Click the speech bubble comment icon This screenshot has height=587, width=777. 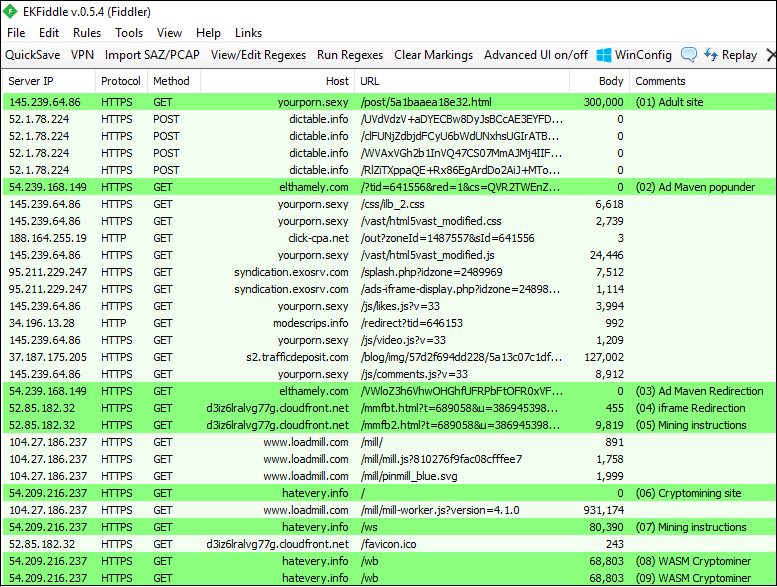point(689,55)
